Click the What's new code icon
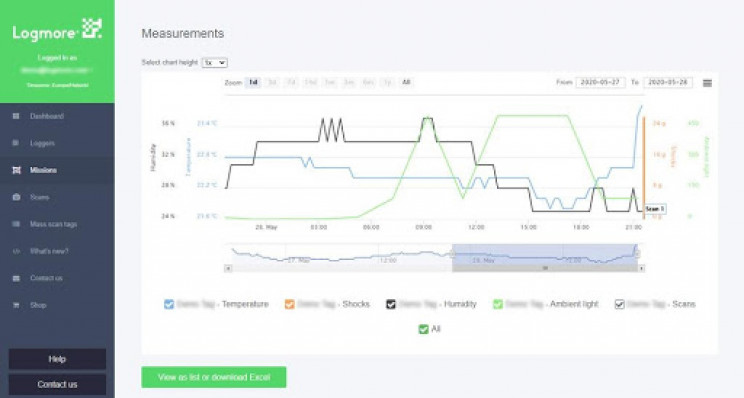 (16, 251)
